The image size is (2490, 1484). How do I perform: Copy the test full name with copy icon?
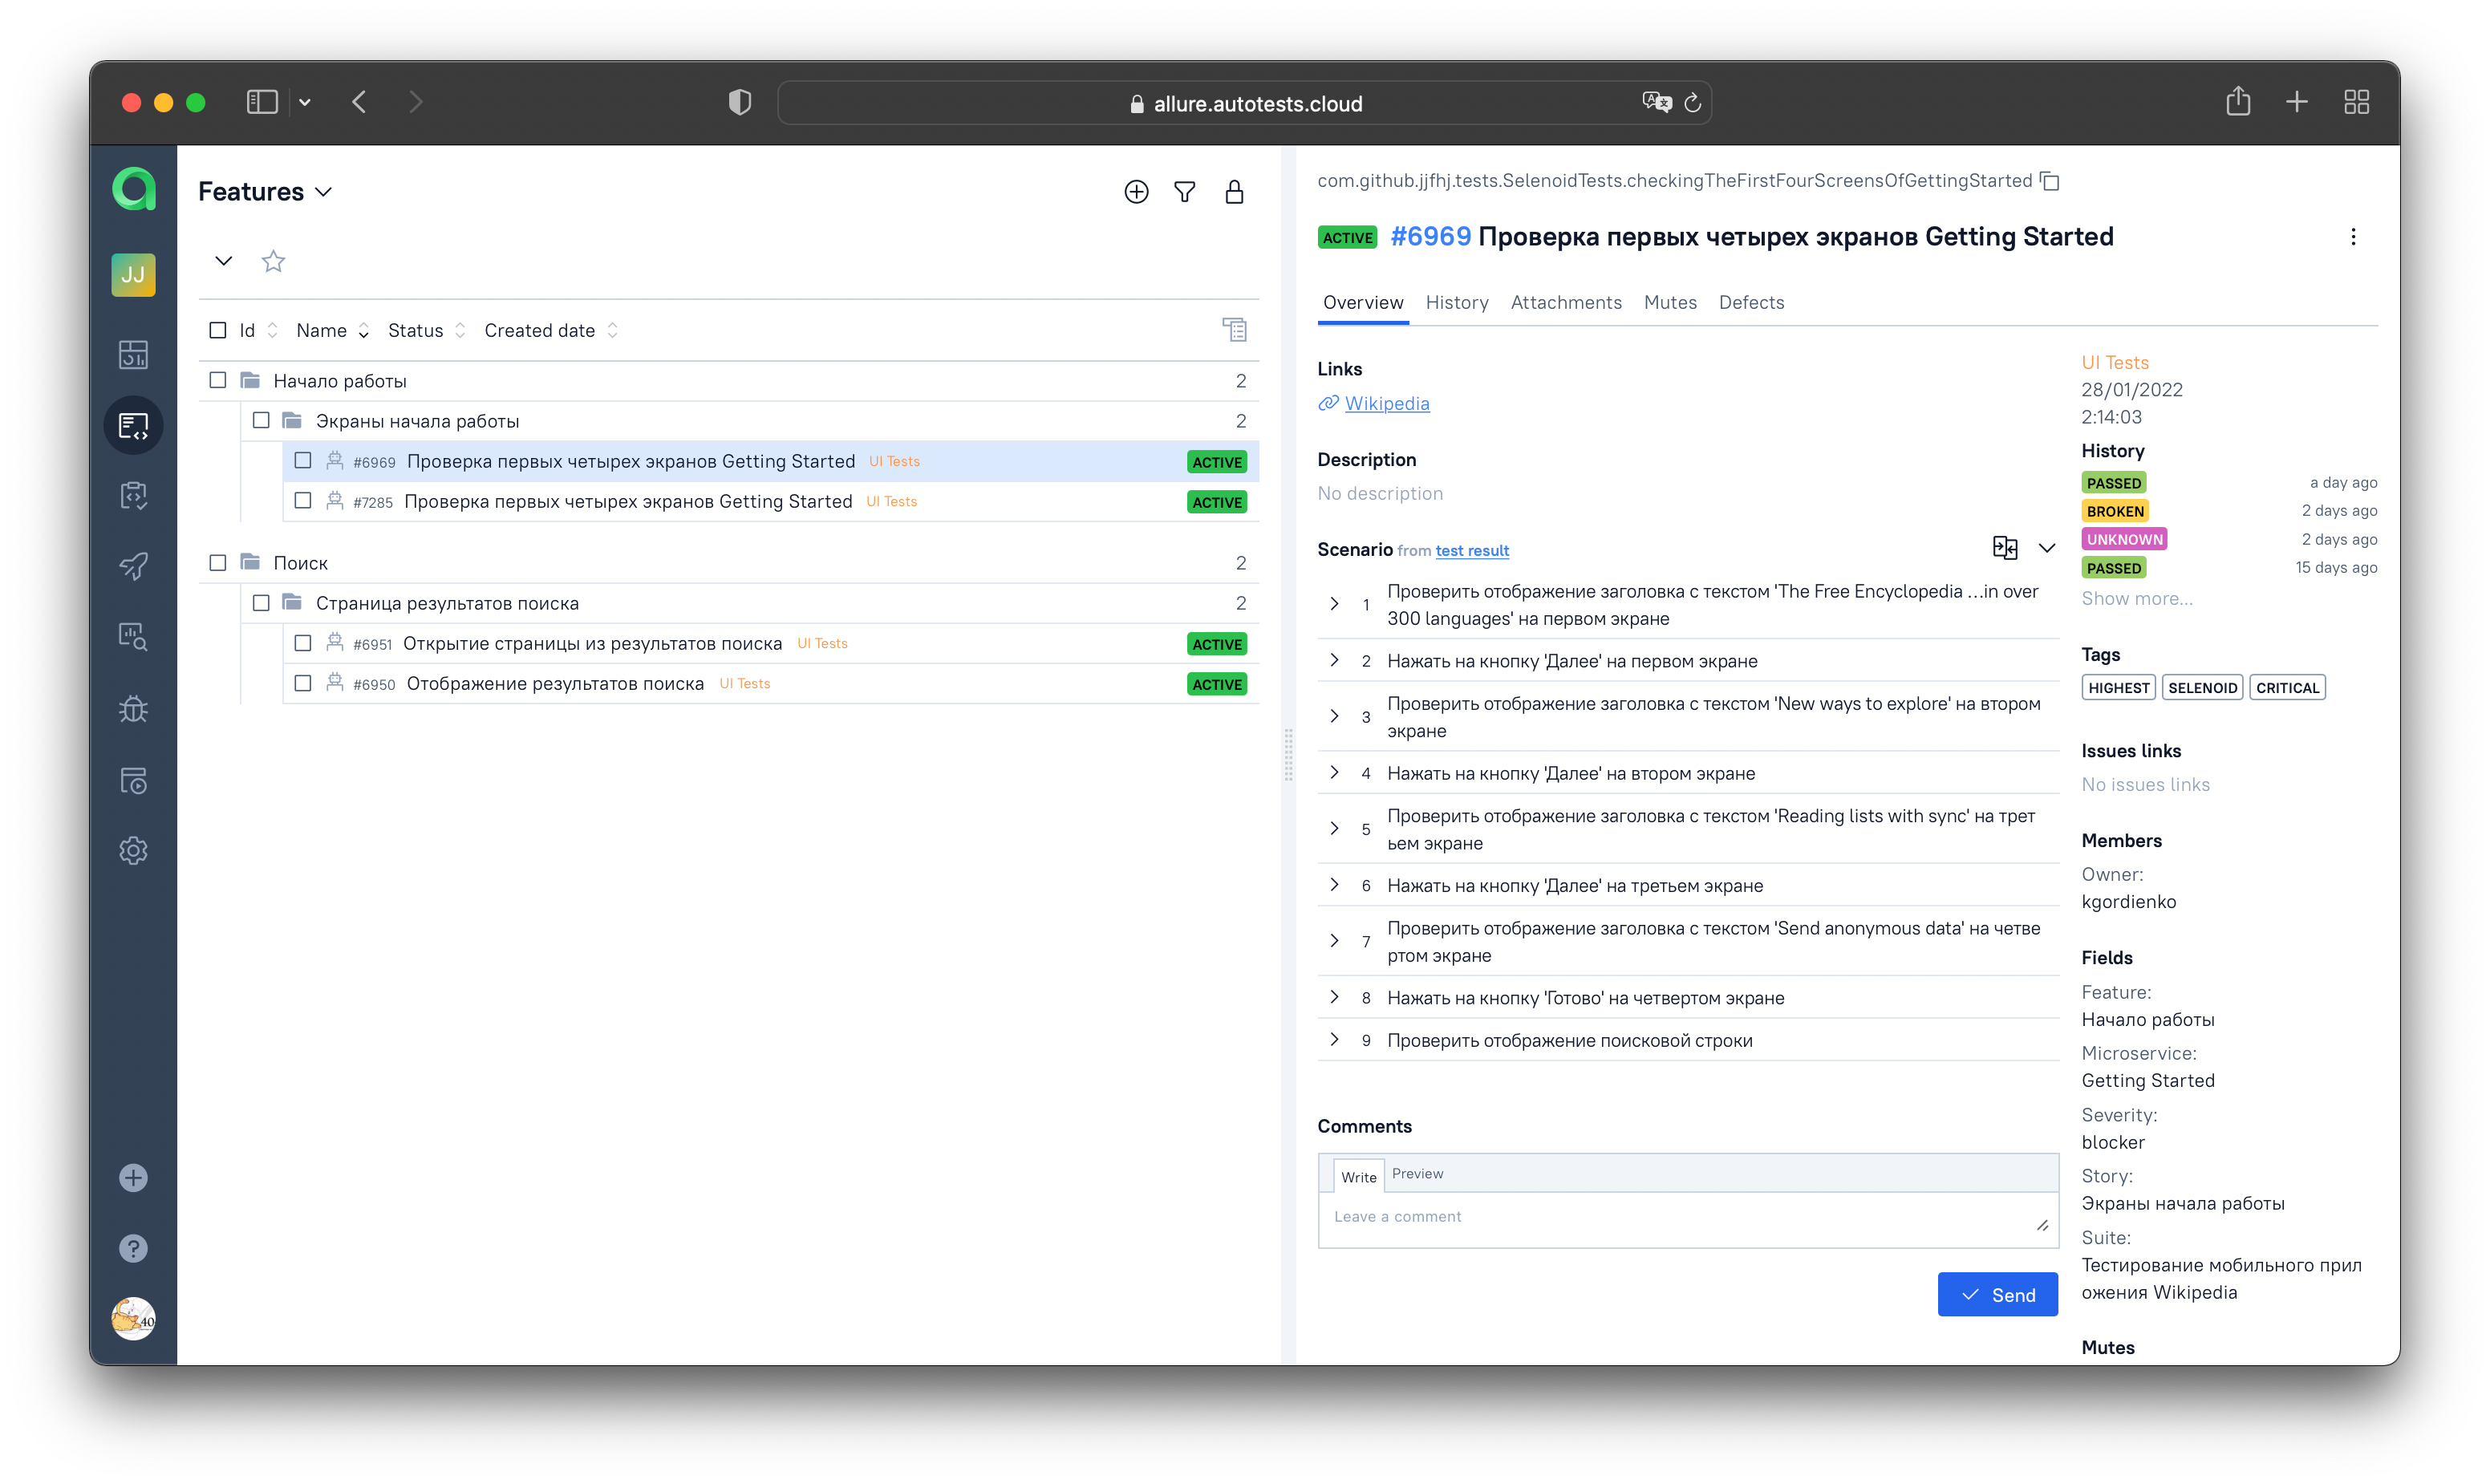2050,181
